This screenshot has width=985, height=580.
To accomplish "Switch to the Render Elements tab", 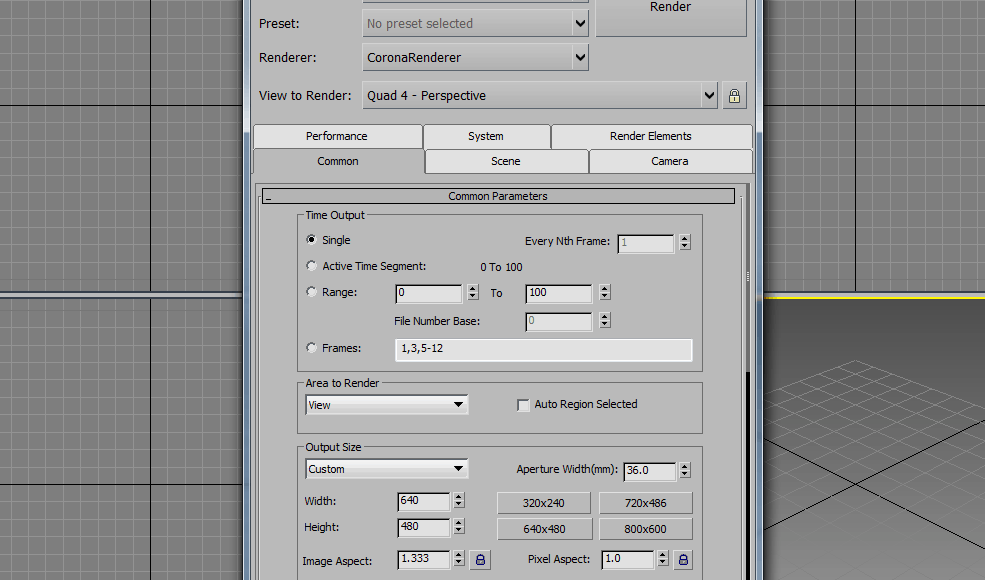I will coord(651,136).
